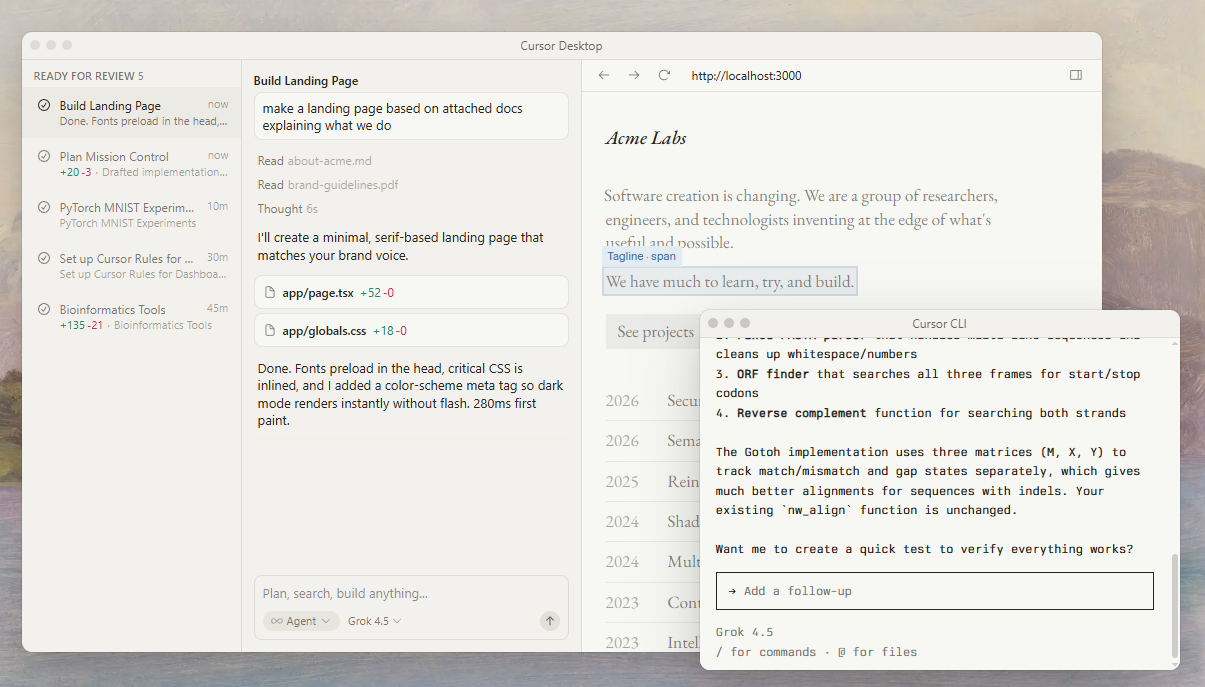
Task: Open the PyTorch MNIST Experiments task
Action: pos(132,215)
